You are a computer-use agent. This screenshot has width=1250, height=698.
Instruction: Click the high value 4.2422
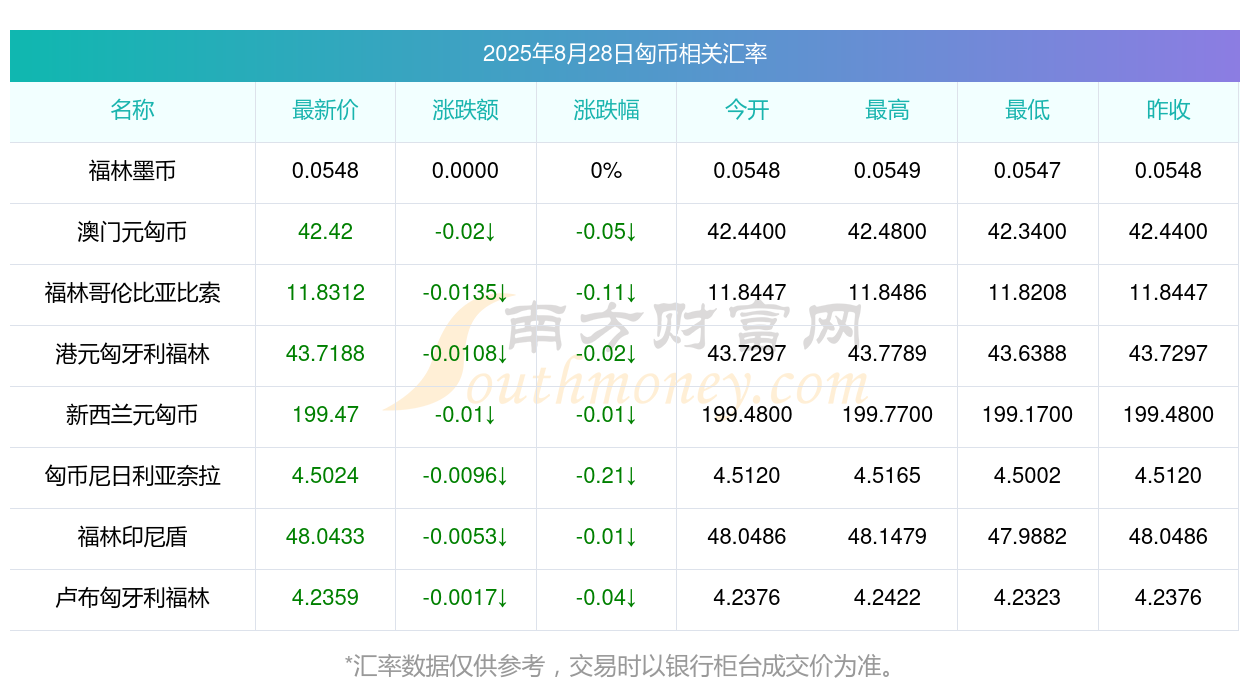[x=887, y=598]
